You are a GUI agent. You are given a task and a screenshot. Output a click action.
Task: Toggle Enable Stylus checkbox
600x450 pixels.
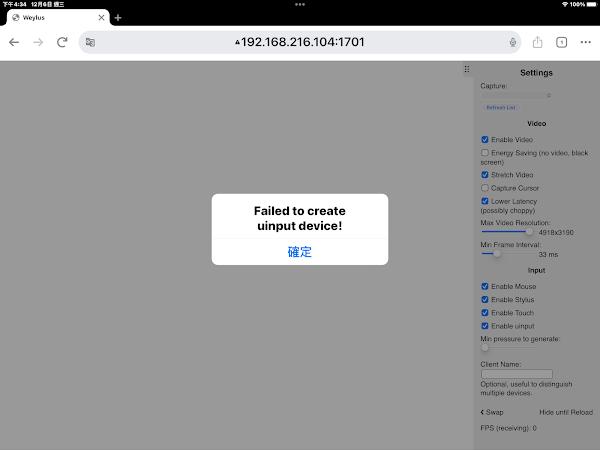485,299
